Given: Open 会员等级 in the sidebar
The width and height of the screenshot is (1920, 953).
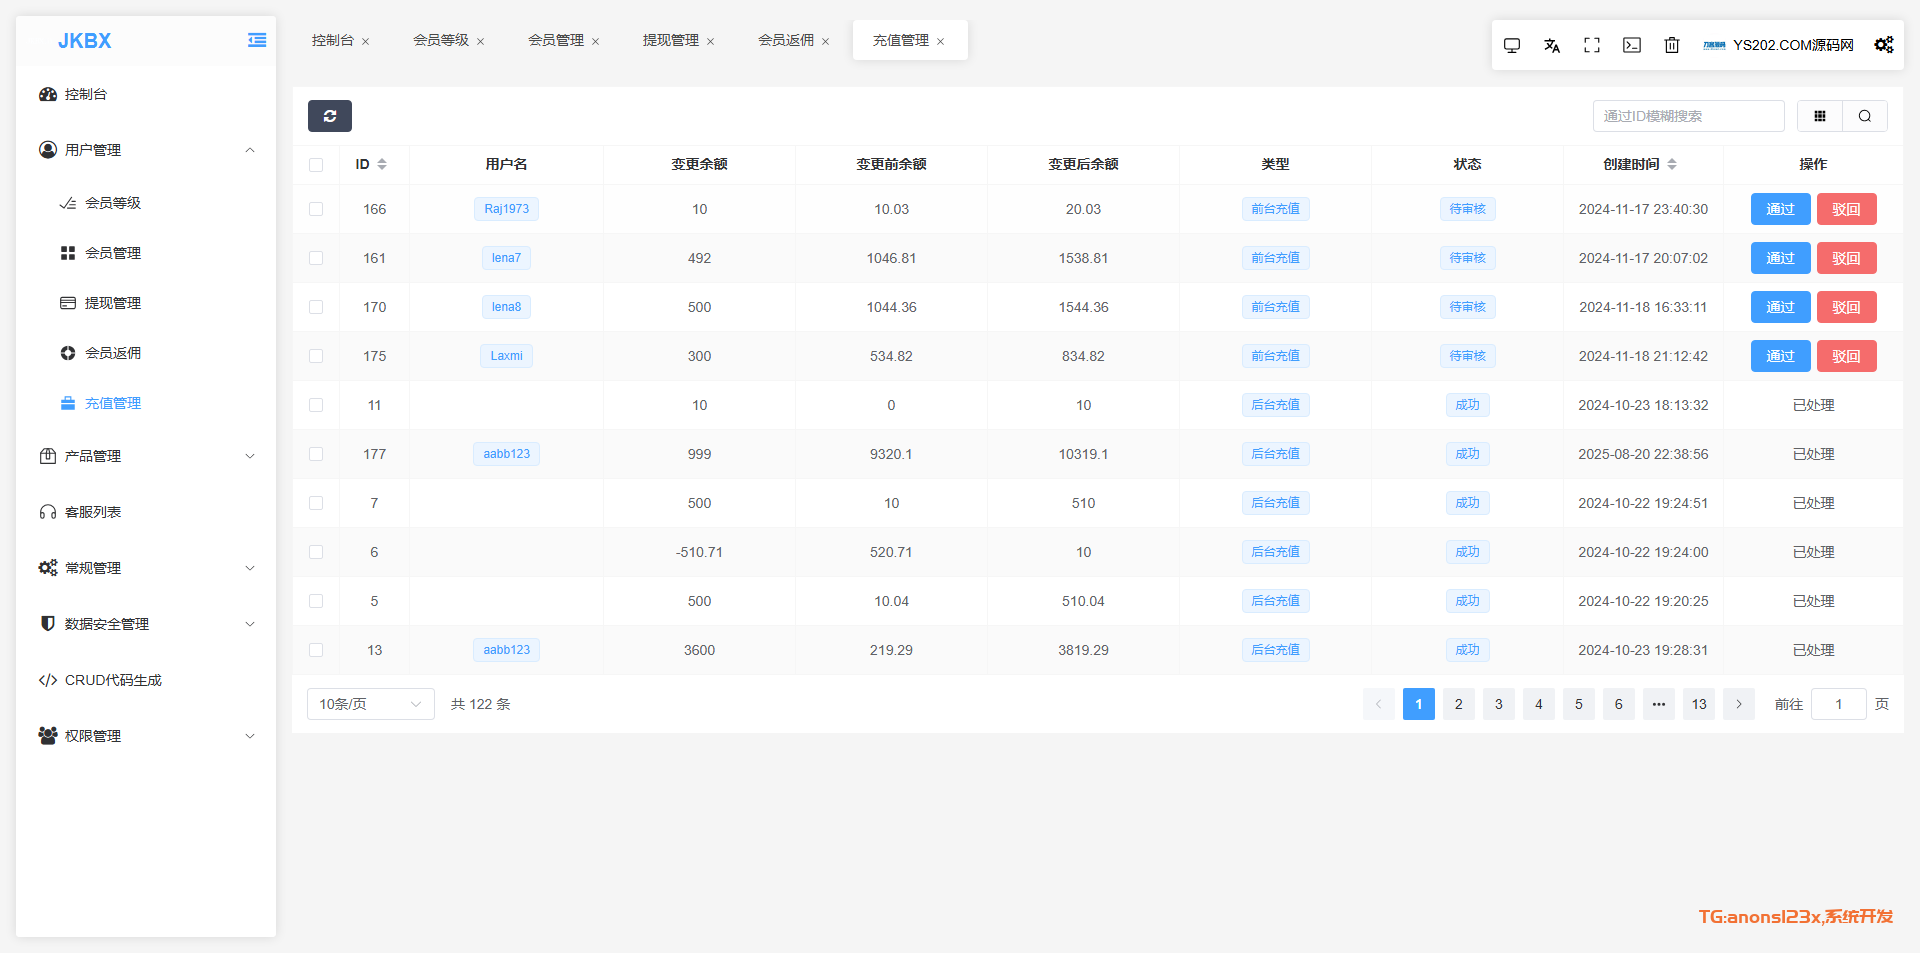Looking at the screenshot, I should pos(113,203).
